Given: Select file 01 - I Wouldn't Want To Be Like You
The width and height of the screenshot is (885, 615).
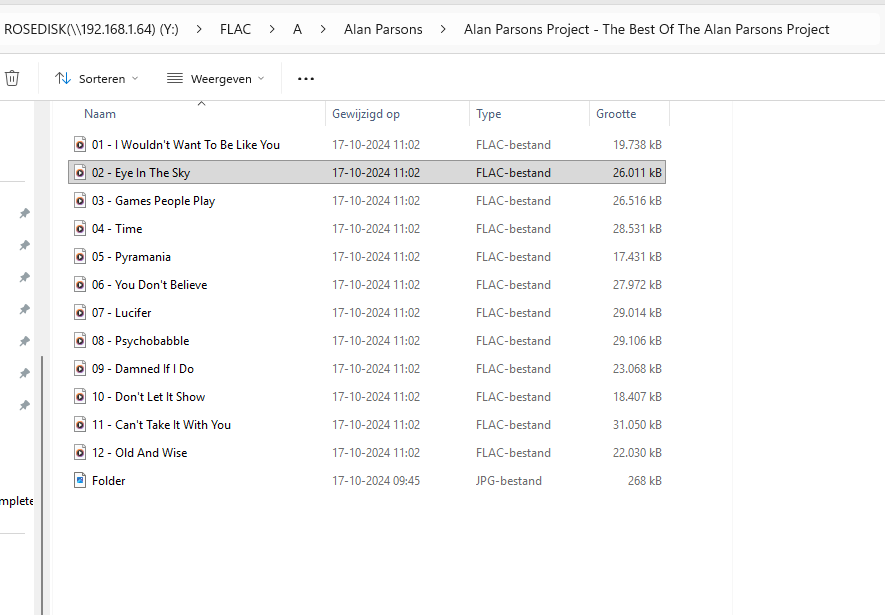Looking at the screenshot, I should 186,144.
